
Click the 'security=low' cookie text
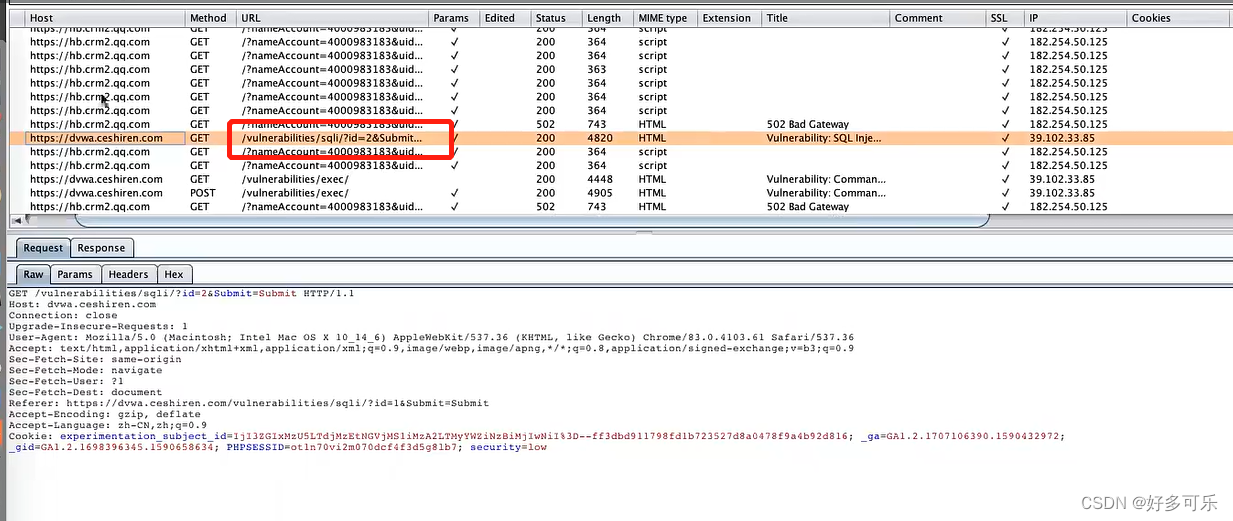508,447
